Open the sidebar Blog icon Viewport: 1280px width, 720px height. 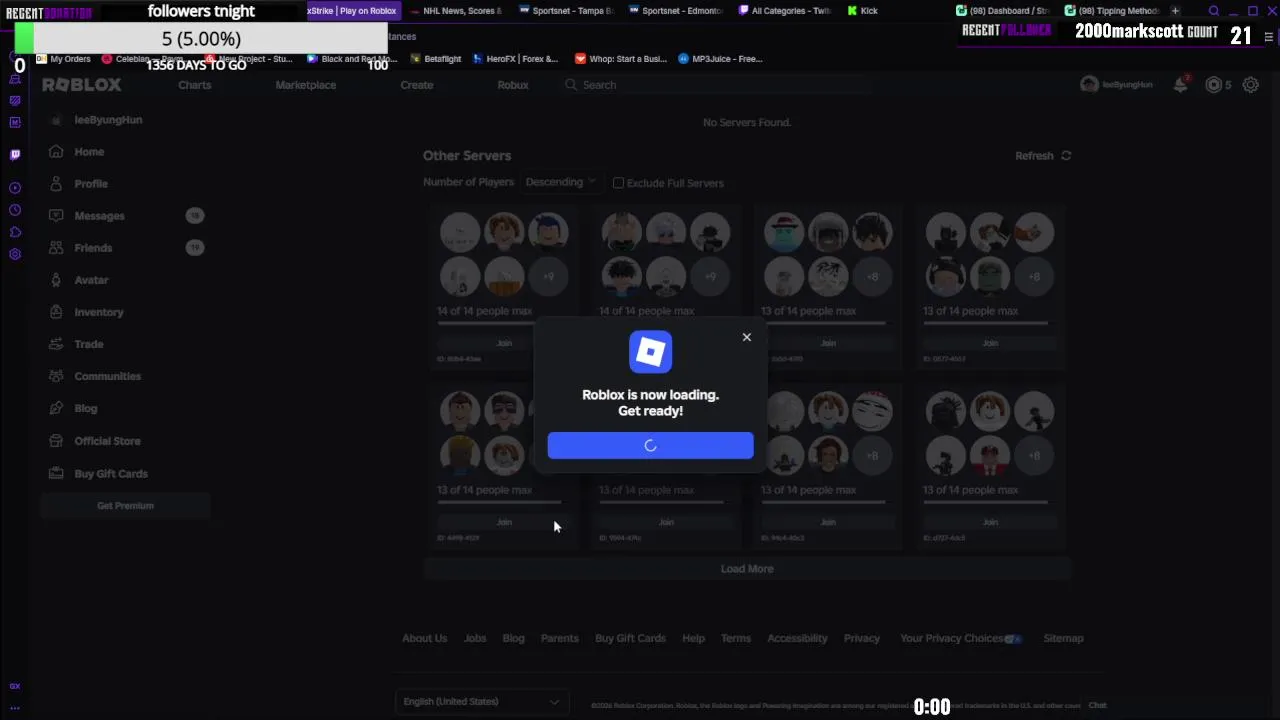click(56, 408)
